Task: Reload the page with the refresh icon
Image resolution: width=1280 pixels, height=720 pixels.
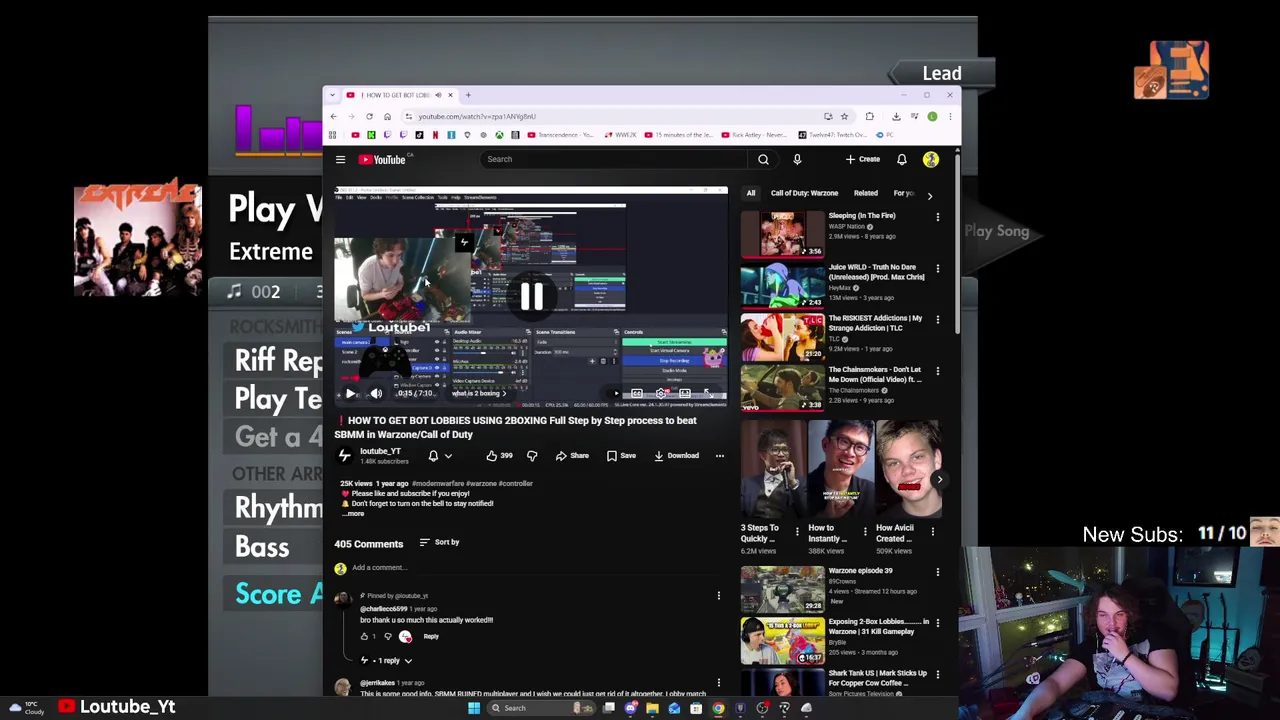Action: (369, 117)
